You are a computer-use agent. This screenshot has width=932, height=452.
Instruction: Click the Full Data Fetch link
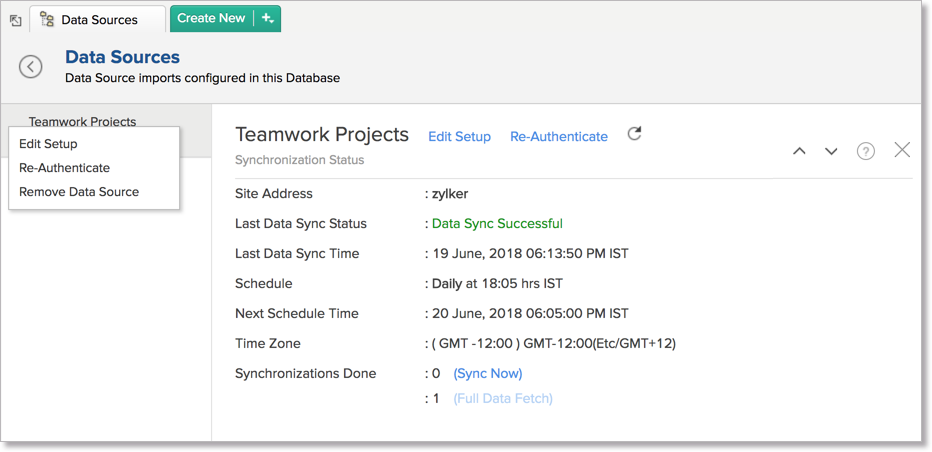pos(503,398)
